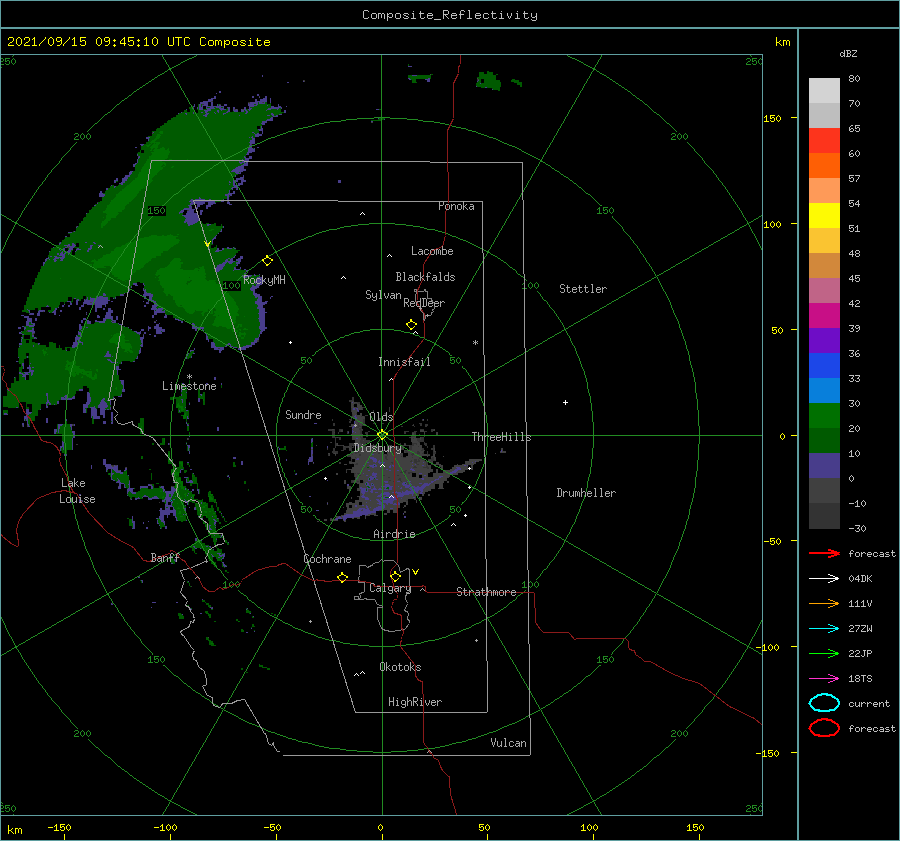Viewport: 900px width, 841px height.
Task: Click the Didsbury town label
Action: [378, 448]
